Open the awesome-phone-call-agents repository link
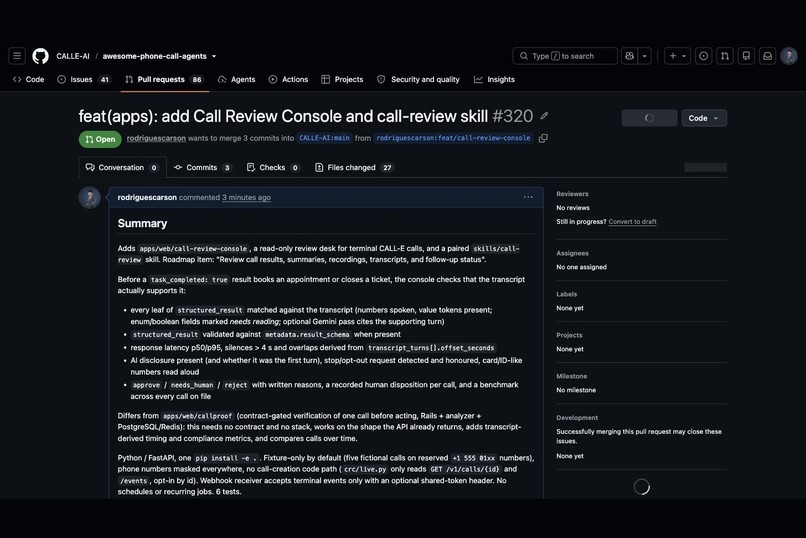 coord(154,56)
